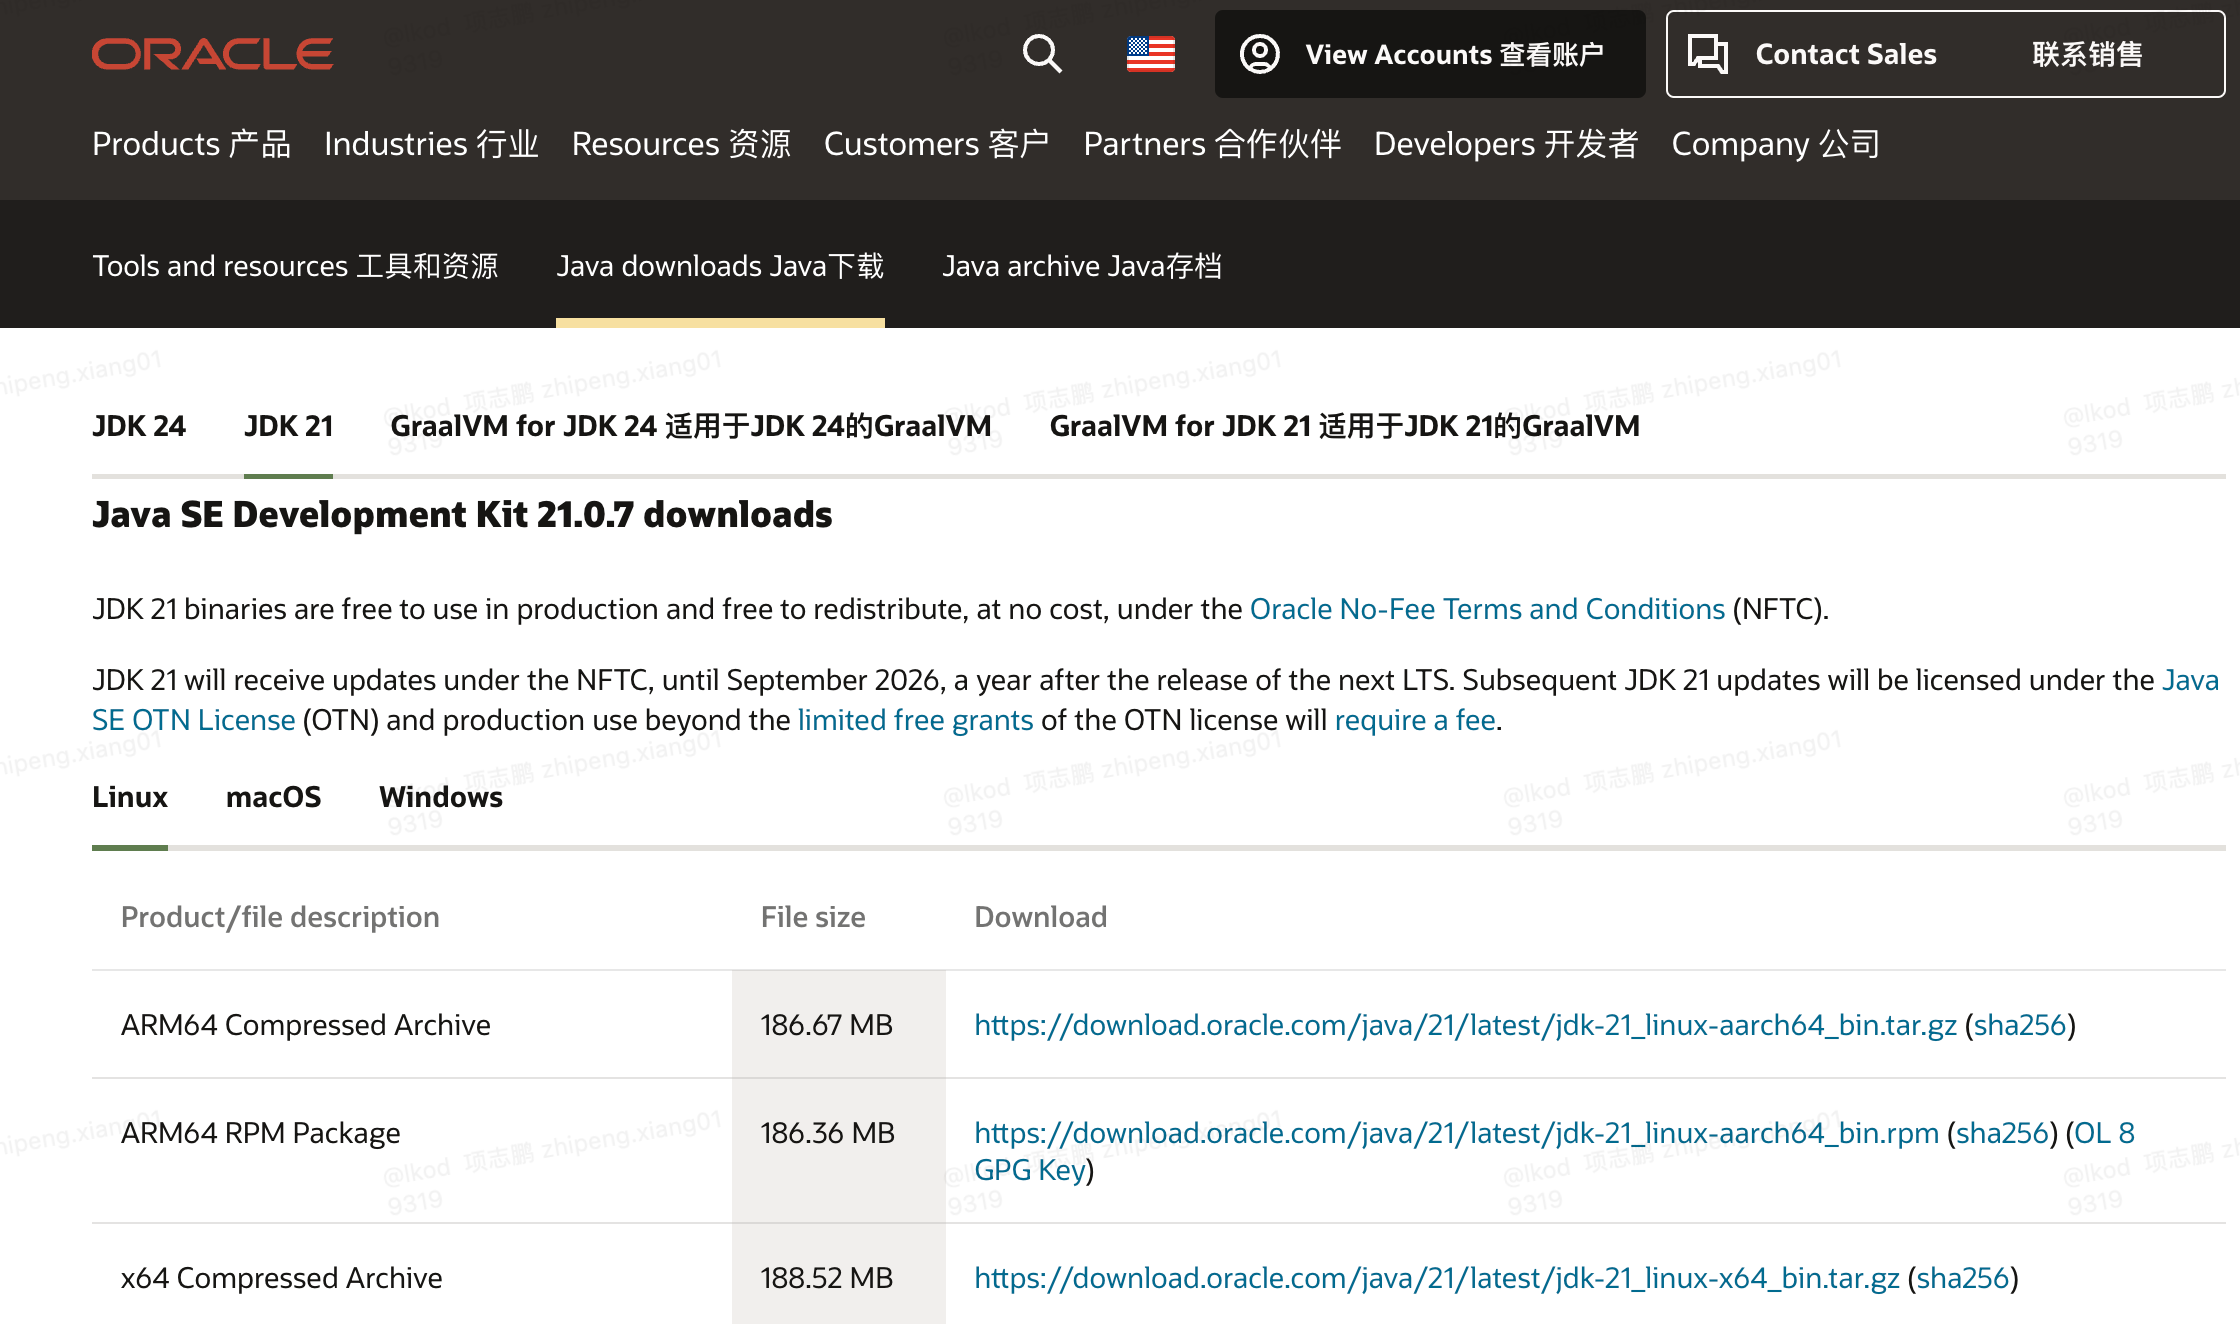Open the Developers menu
This screenshot has height=1324, width=2240.
[1507, 144]
